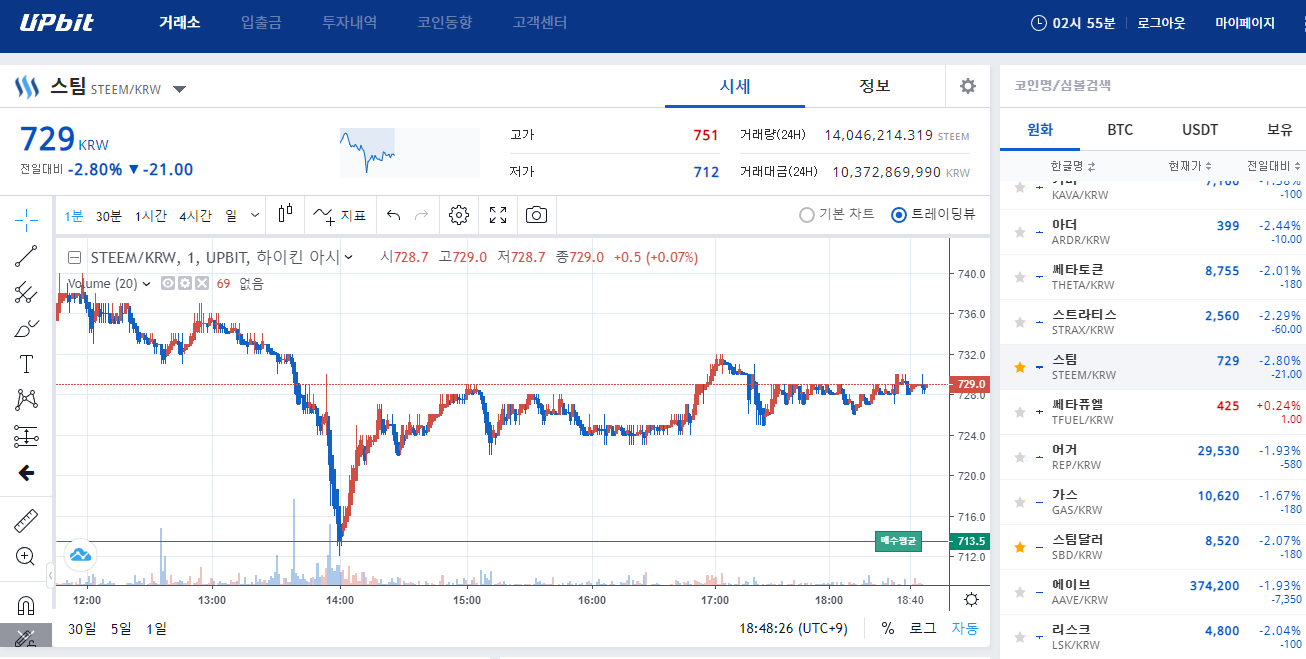Select the crosshair cursor tool
The image size is (1306, 659).
[27, 218]
